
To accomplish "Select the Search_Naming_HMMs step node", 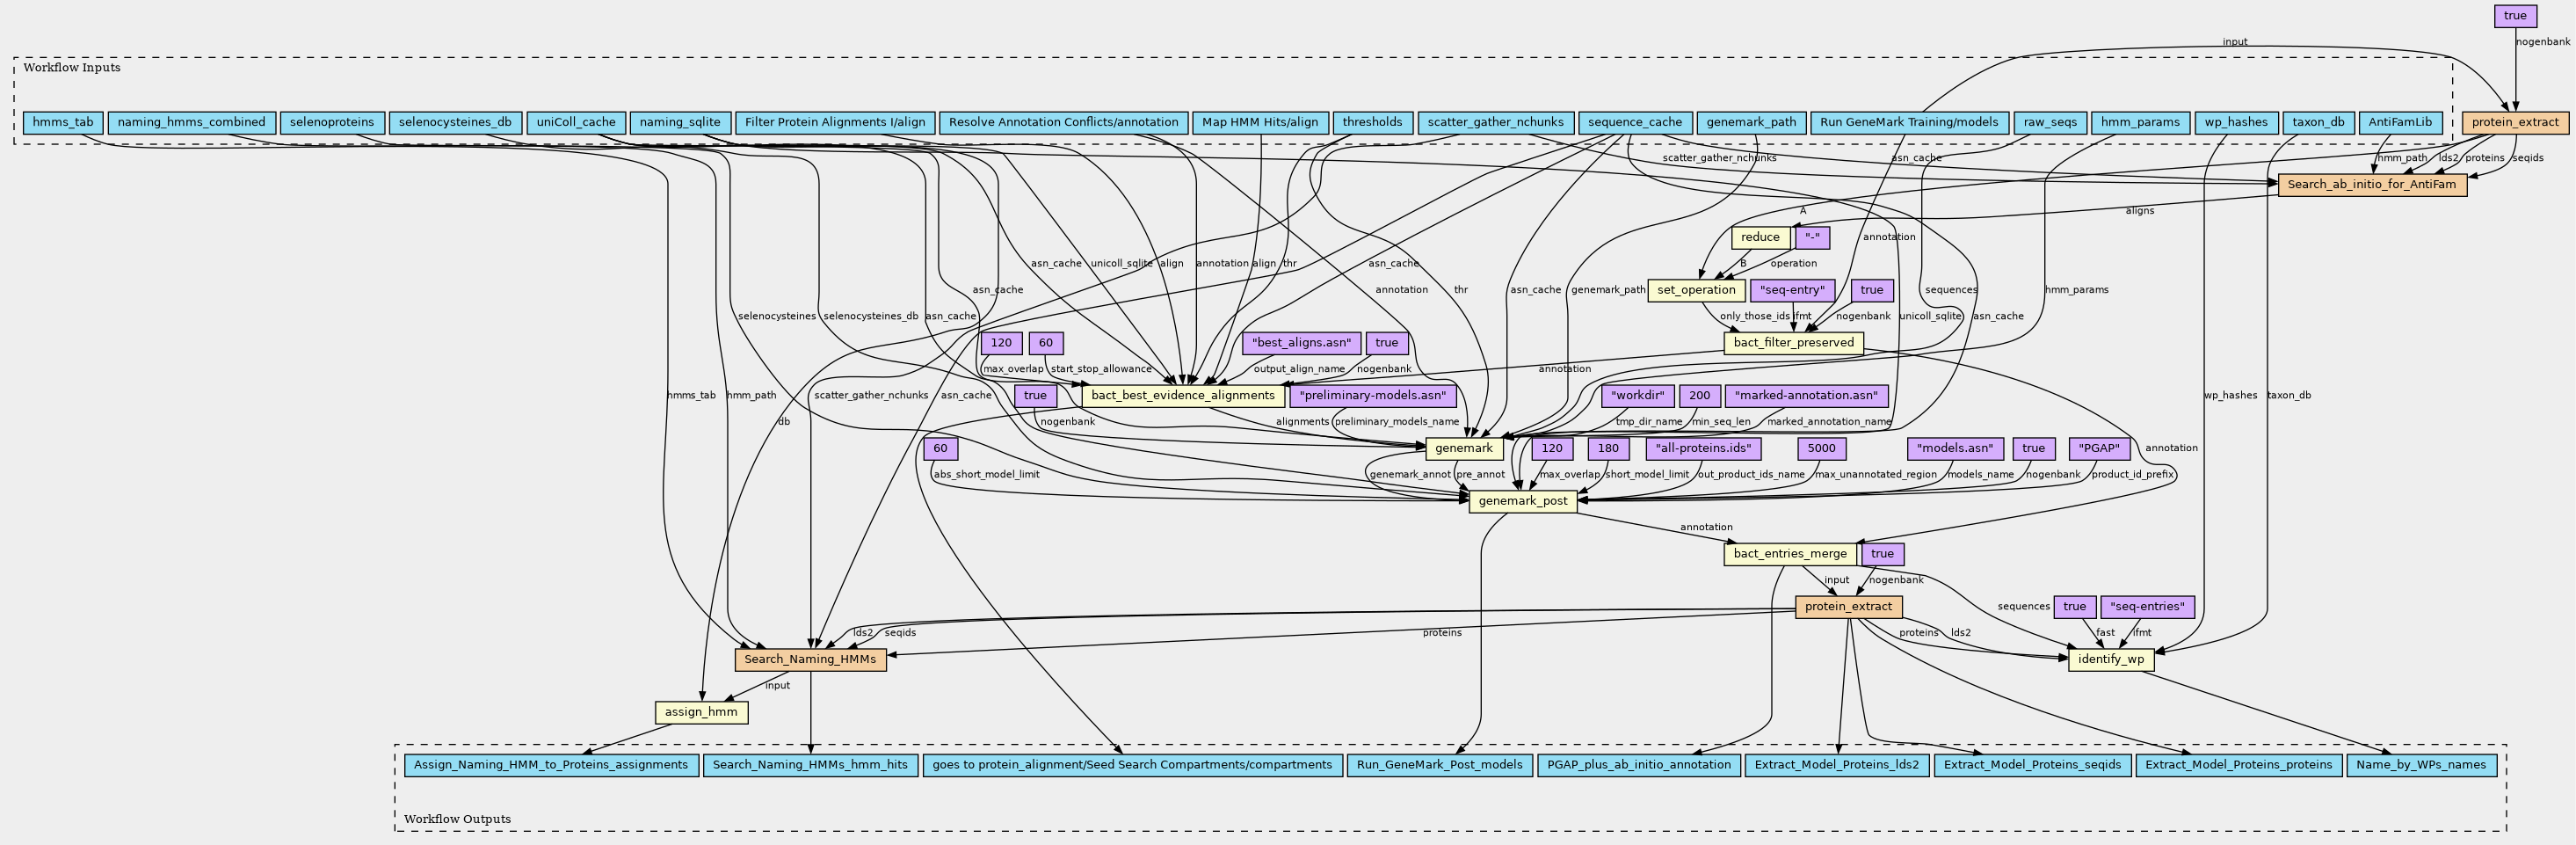I will pos(810,660).
